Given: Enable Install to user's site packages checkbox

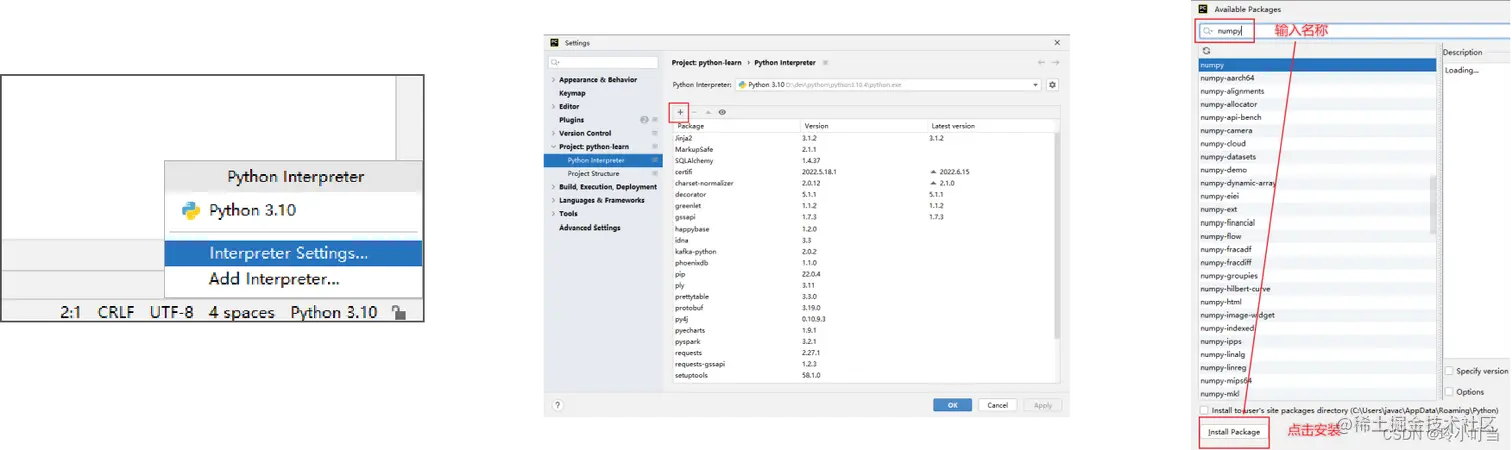Looking at the screenshot, I should coord(1204,410).
